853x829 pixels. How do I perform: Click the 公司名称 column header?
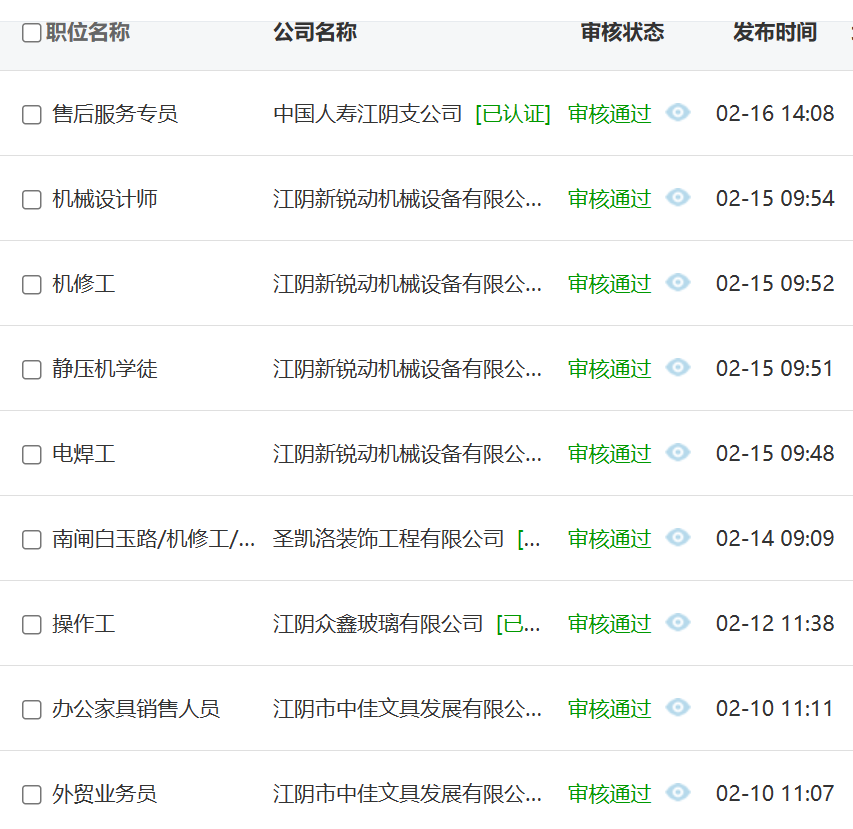coord(315,33)
